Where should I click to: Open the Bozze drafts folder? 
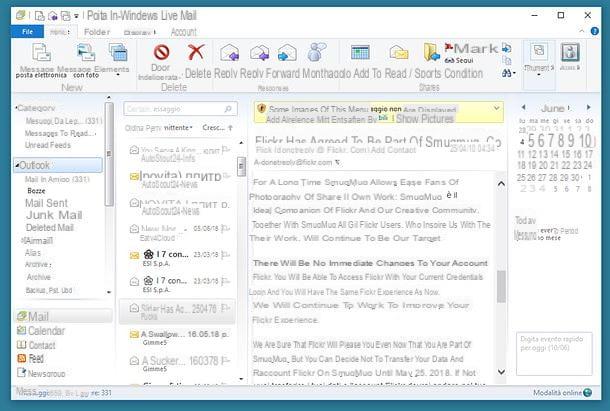[x=36, y=191]
